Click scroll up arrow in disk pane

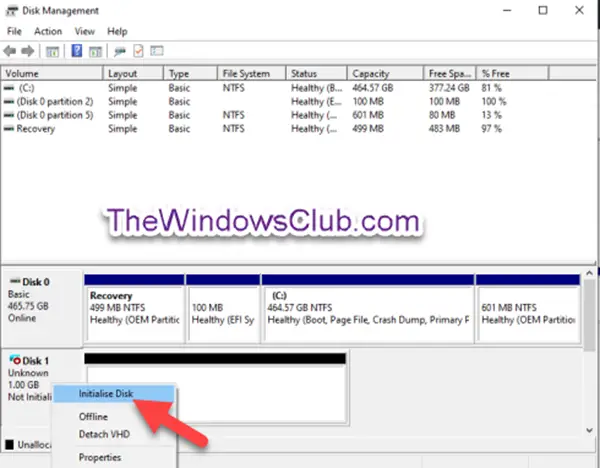click(x=589, y=273)
